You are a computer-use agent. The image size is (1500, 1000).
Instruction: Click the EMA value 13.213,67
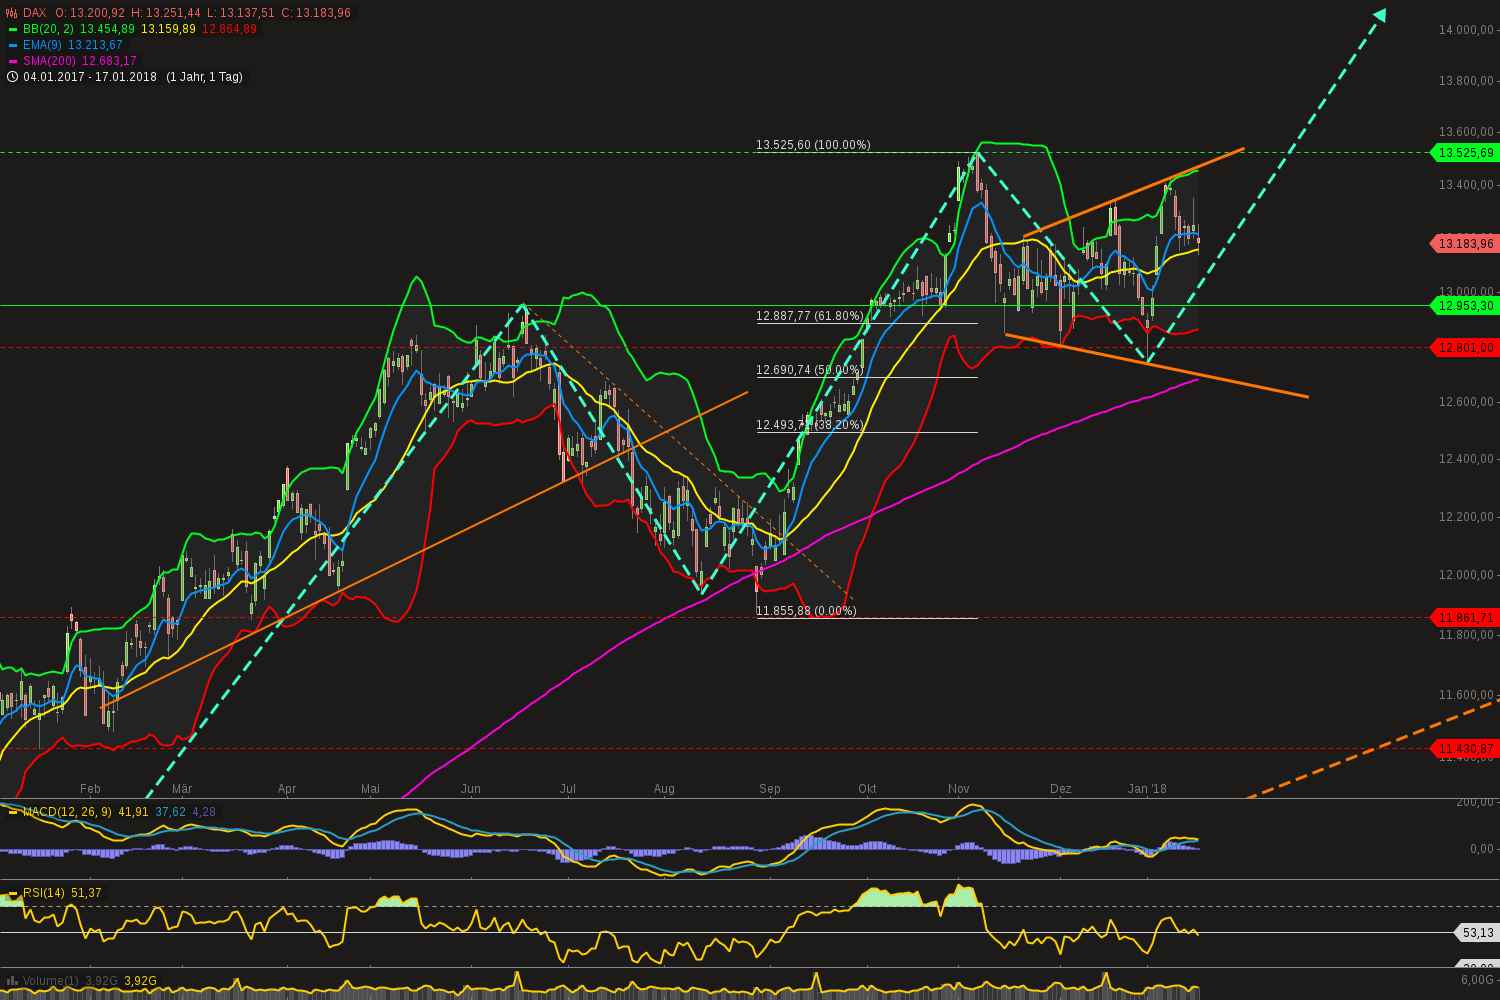click(x=95, y=45)
